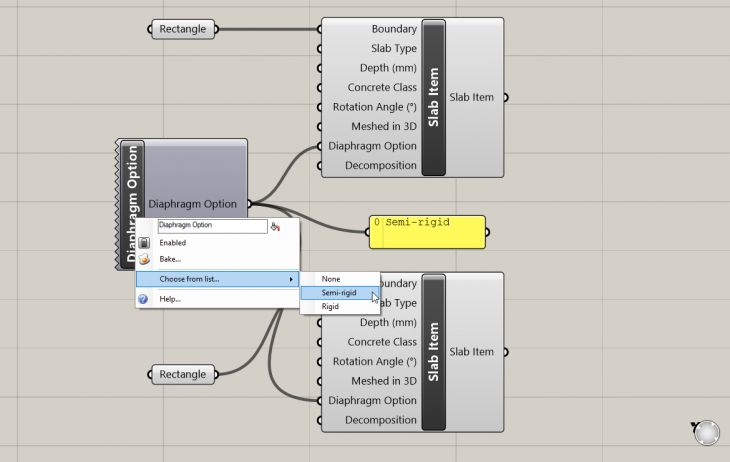Screen dimensions: 730x462
Task: Expand the Choose from list arrow
Action: (291, 279)
